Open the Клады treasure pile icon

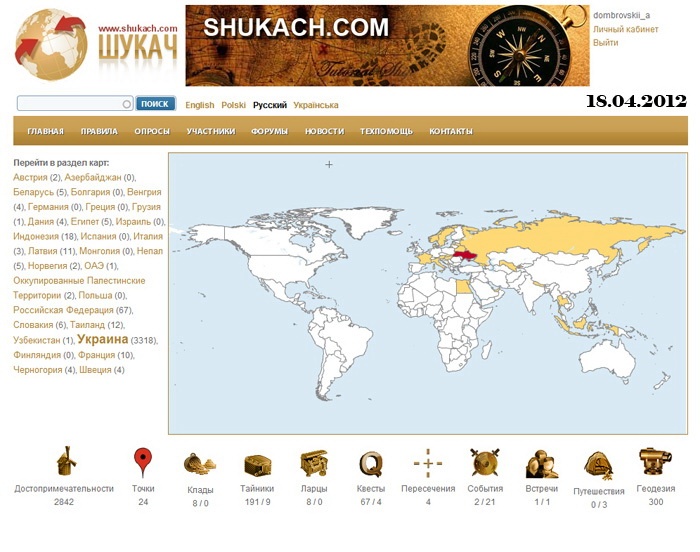200,464
